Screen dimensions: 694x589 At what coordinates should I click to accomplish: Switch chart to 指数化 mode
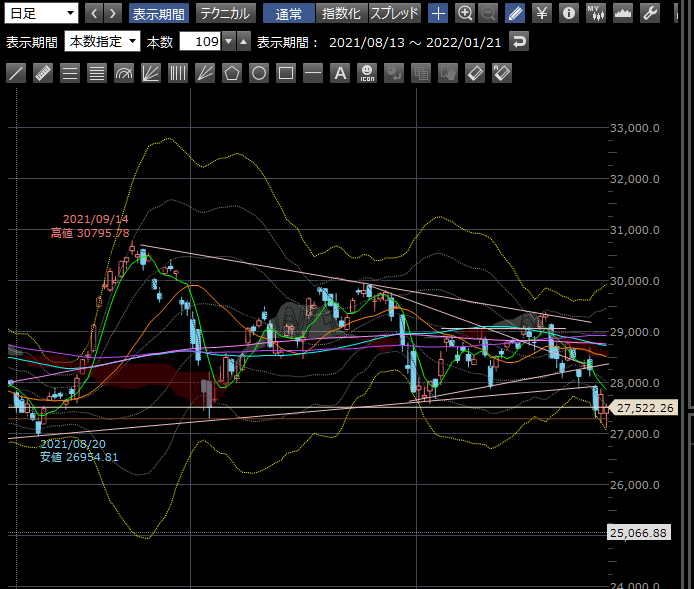pyautogui.click(x=341, y=13)
